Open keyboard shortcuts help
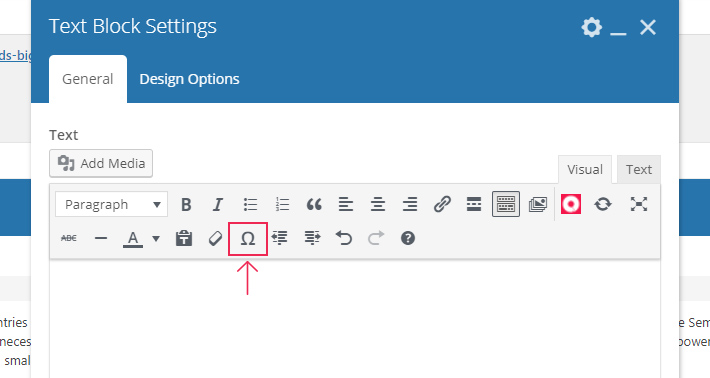Viewport: 710px width, 378px height. click(x=408, y=238)
